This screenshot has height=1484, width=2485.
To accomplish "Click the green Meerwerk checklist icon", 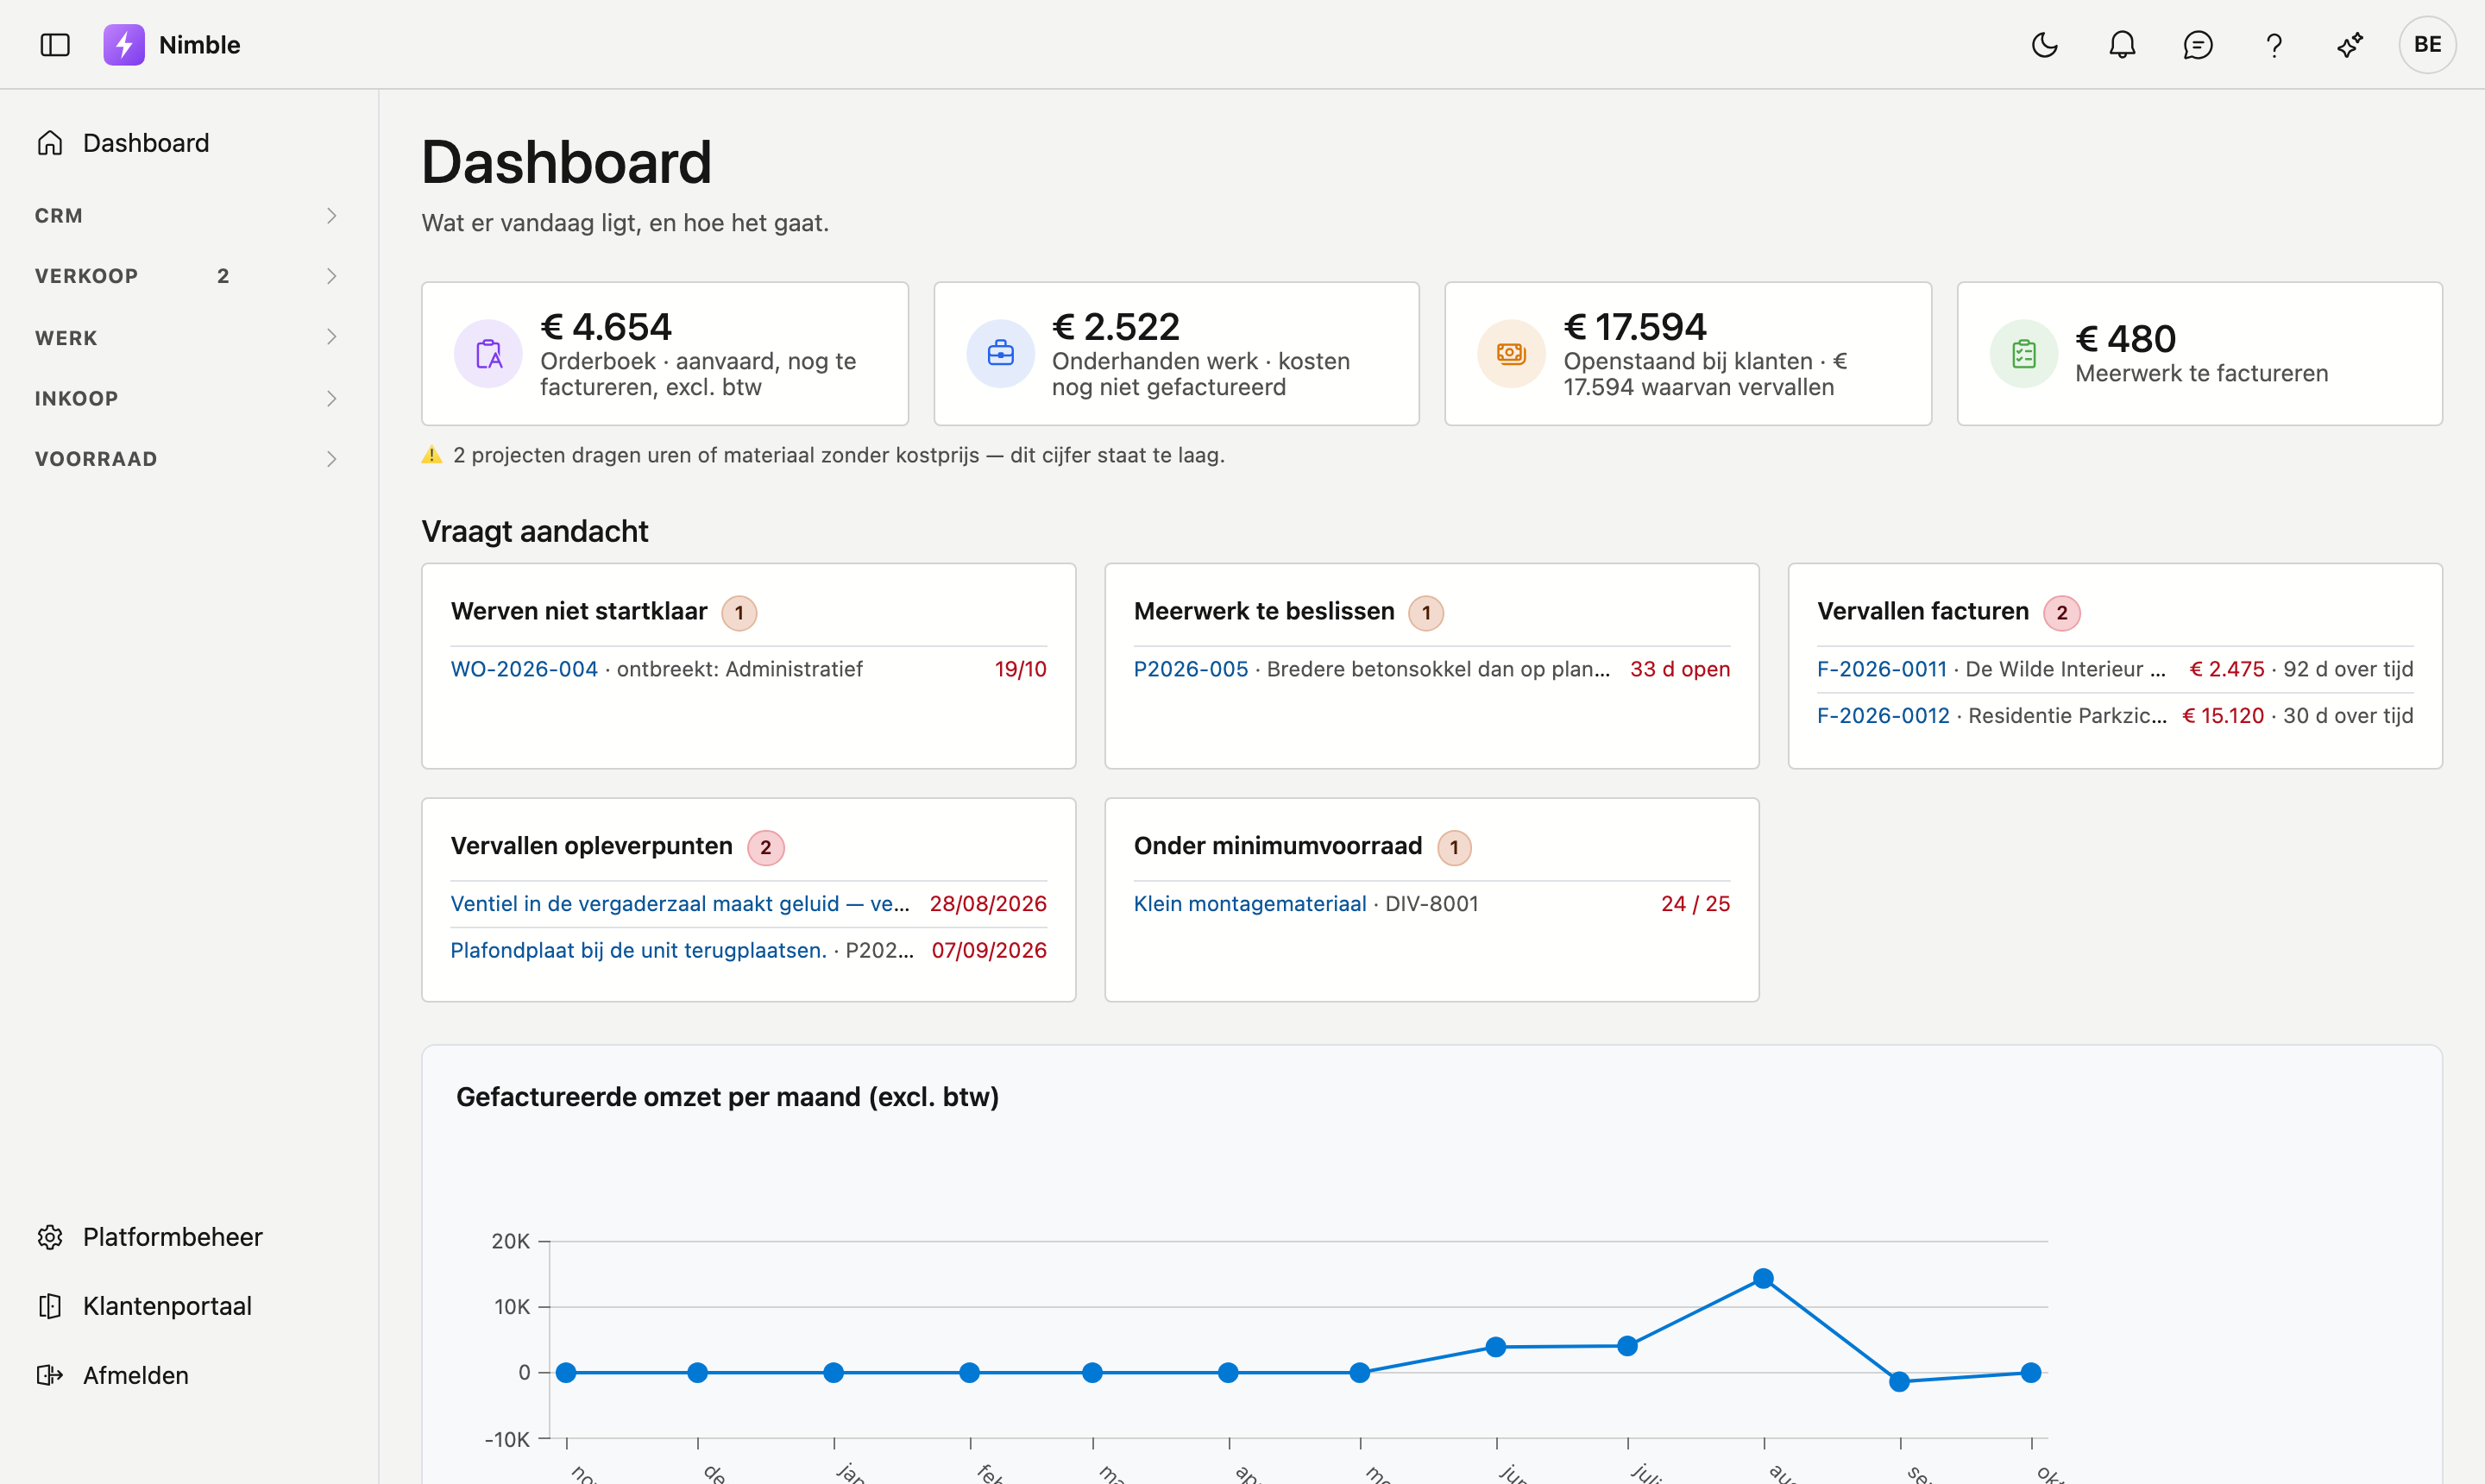I will pyautogui.click(x=2023, y=354).
